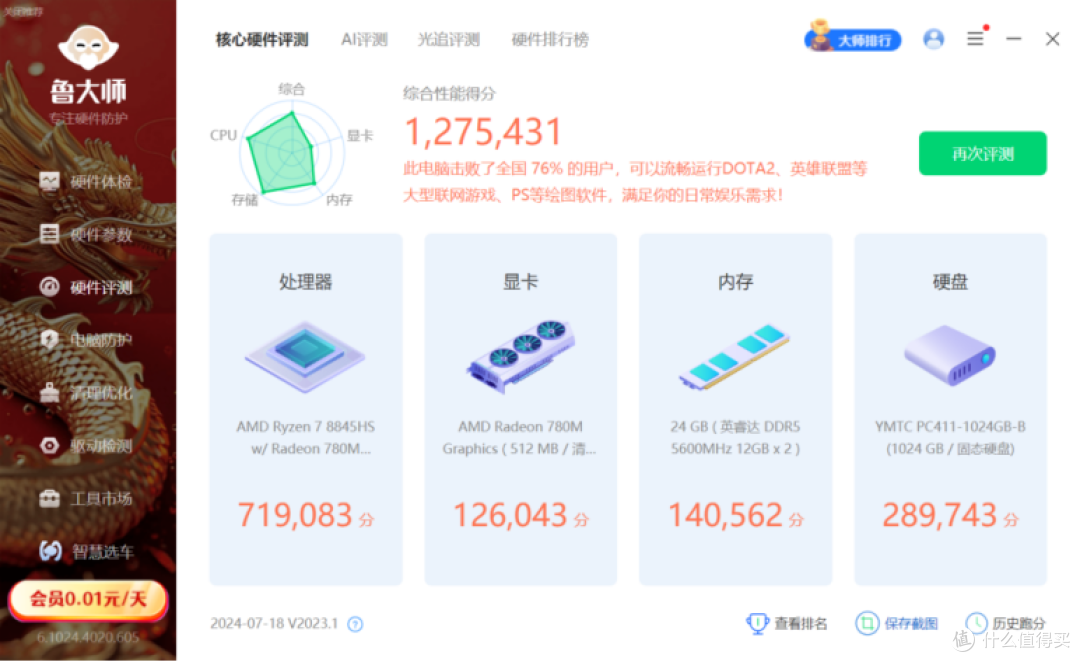Click the 查看排名 trophy icon

(757, 623)
